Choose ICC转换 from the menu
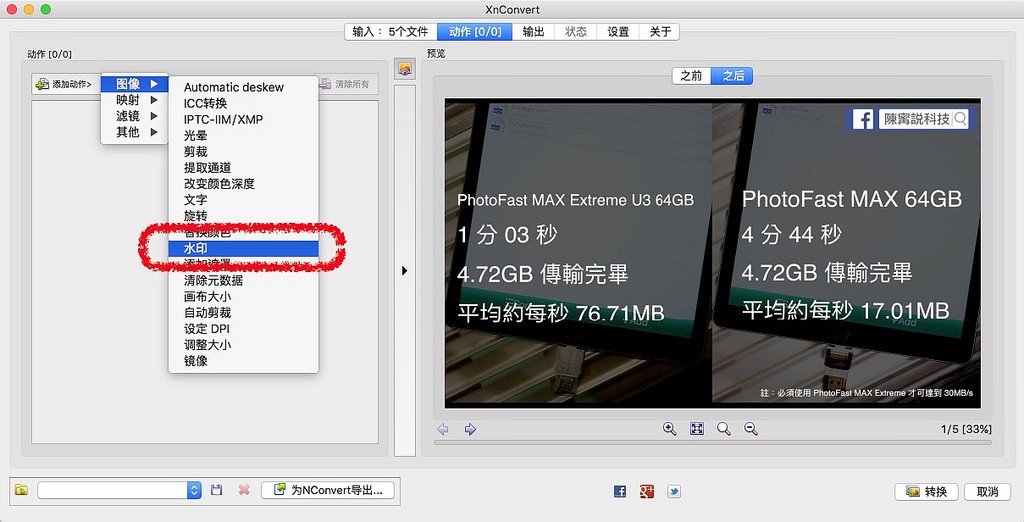This screenshot has height=522, width=1024. point(243,103)
